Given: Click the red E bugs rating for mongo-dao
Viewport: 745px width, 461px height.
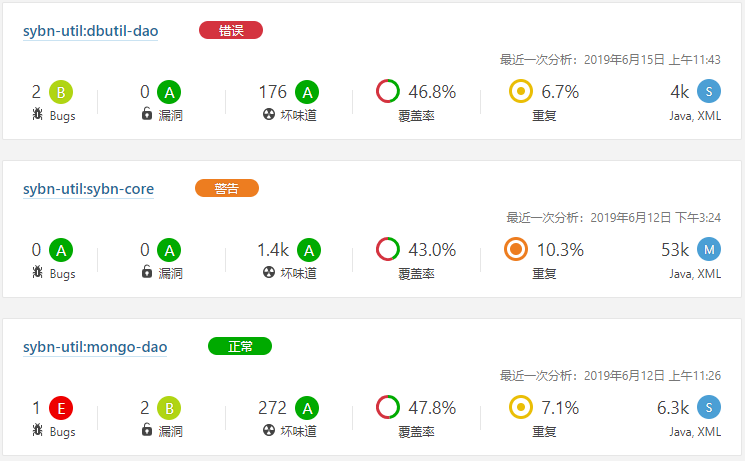Looking at the screenshot, I should 61,408.
